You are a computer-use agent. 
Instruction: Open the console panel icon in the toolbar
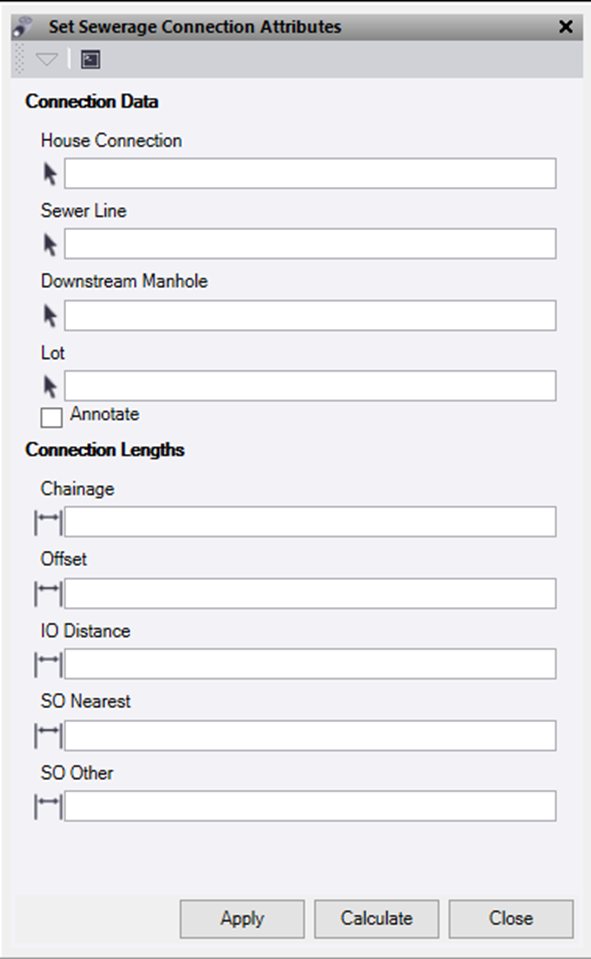coord(91,59)
